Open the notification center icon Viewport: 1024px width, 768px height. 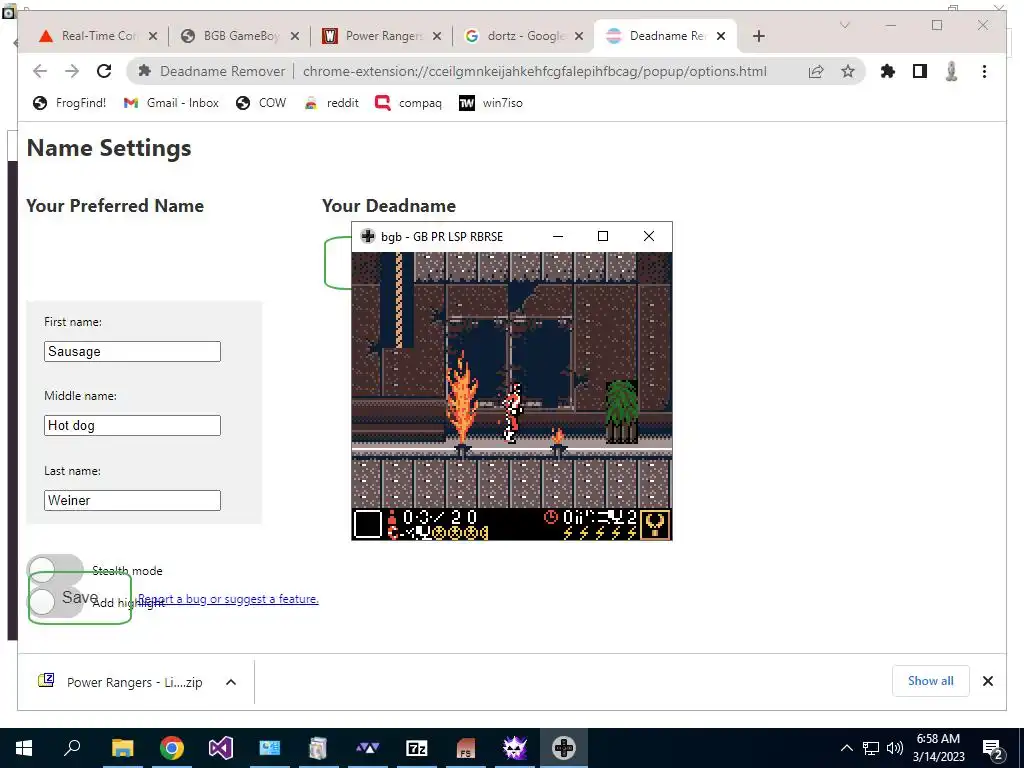pos(993,748)
